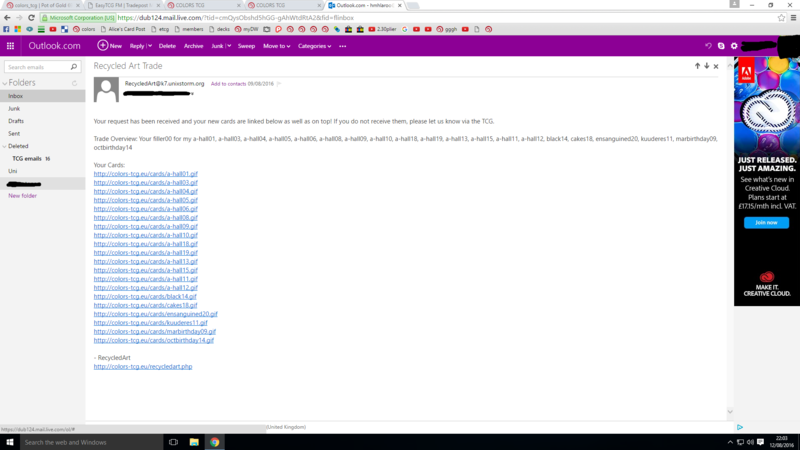Click the Join now button in Adobe ad
800x450 pixels.
click(766, 222)
